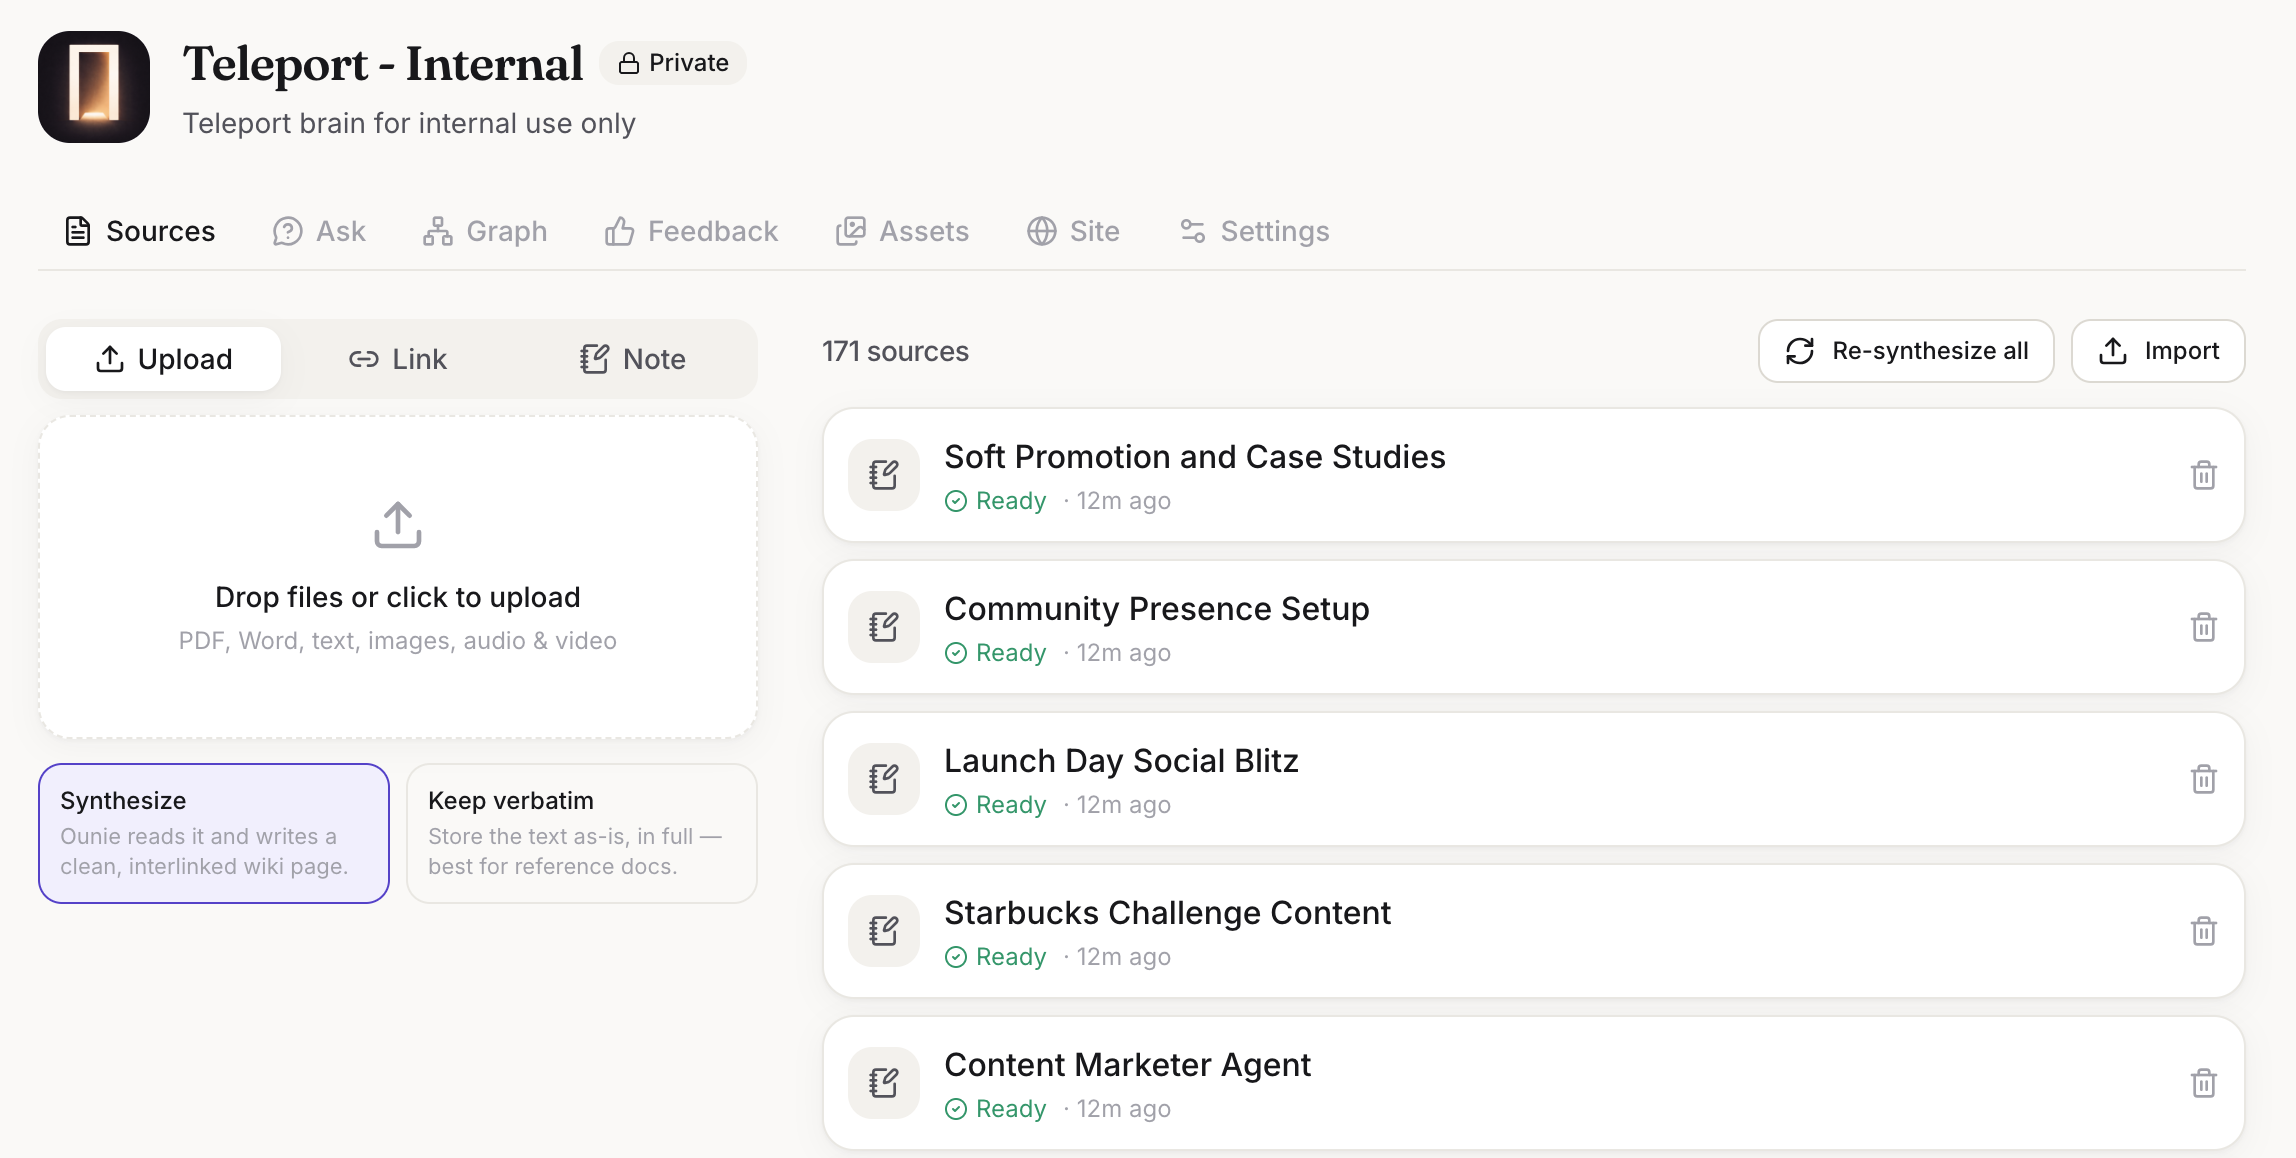The width and height of the screenshot is (2296, 1158).
Task: Select the Note source mode
Action: coord(633,359)
